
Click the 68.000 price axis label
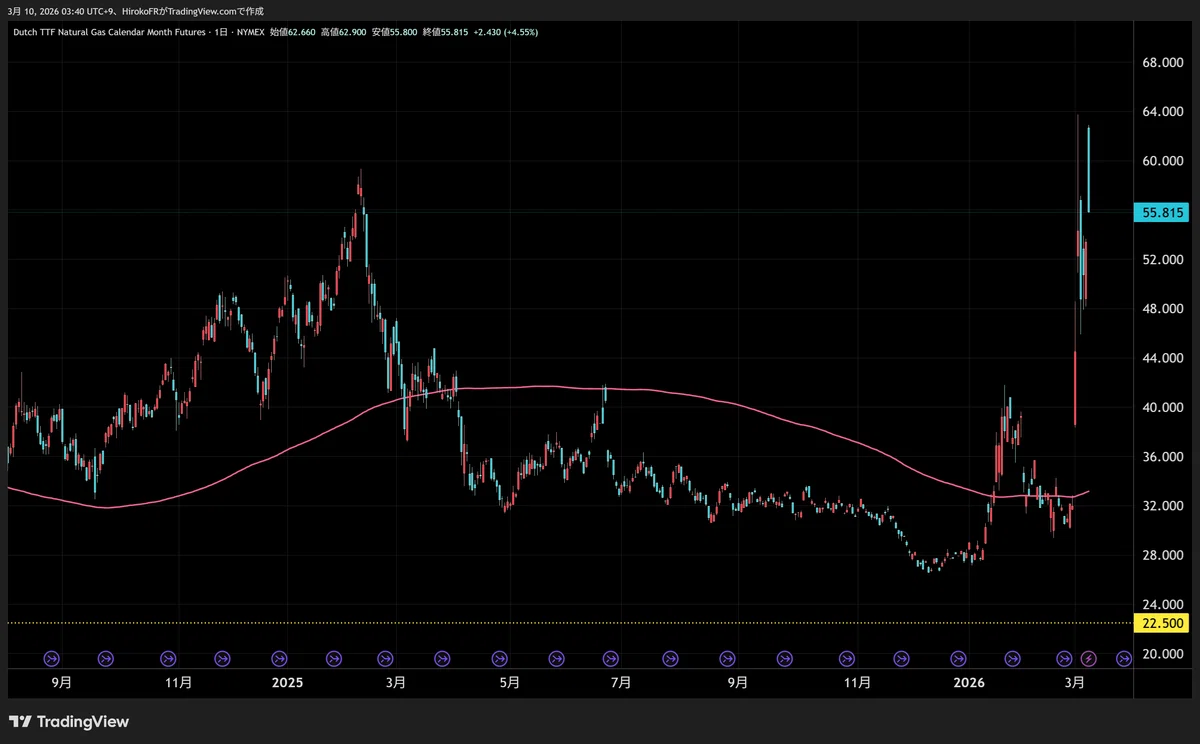pyautogui.click(x=1162, y=63)
